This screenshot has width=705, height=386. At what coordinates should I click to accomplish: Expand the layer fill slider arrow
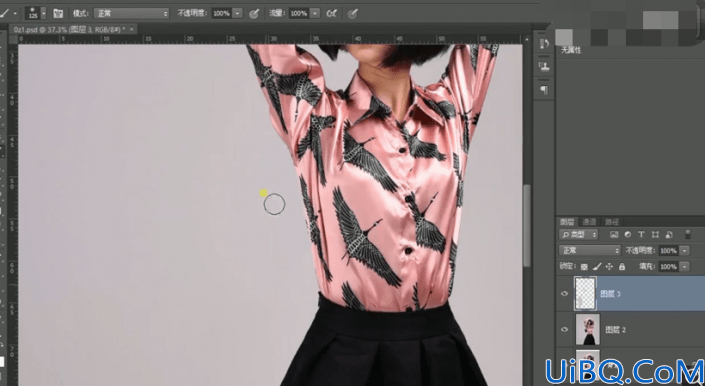[685, 266]
